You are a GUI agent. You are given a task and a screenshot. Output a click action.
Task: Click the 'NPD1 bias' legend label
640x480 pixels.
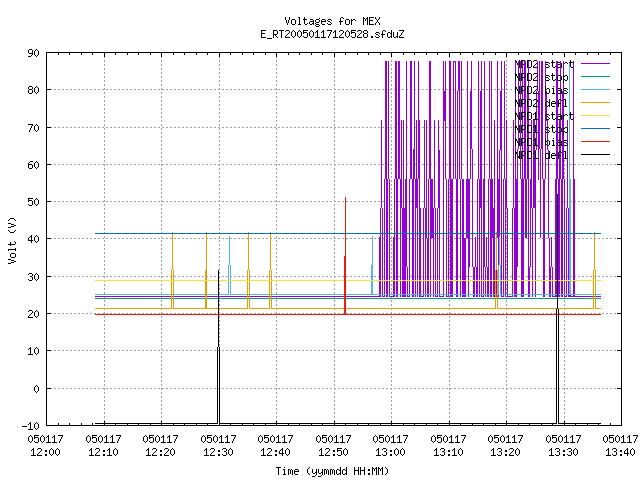click(541, 142)
